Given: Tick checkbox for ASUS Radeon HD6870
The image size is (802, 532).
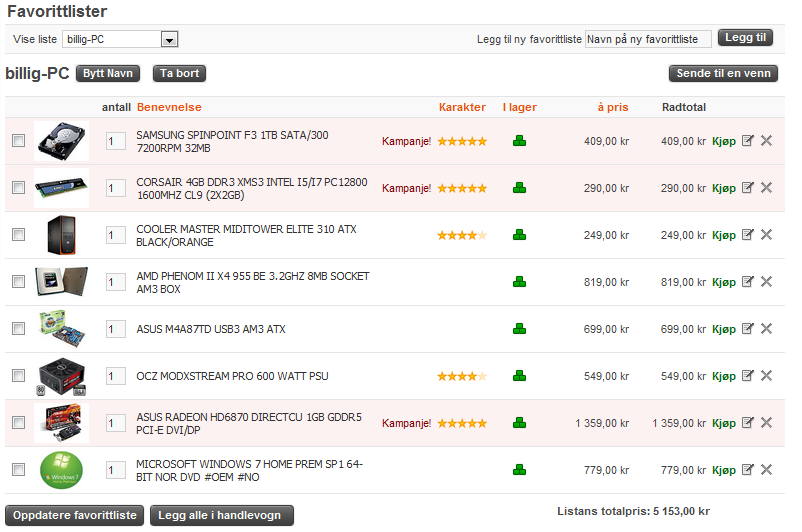Looking at the screenshot, I should (x=18, y=423).
